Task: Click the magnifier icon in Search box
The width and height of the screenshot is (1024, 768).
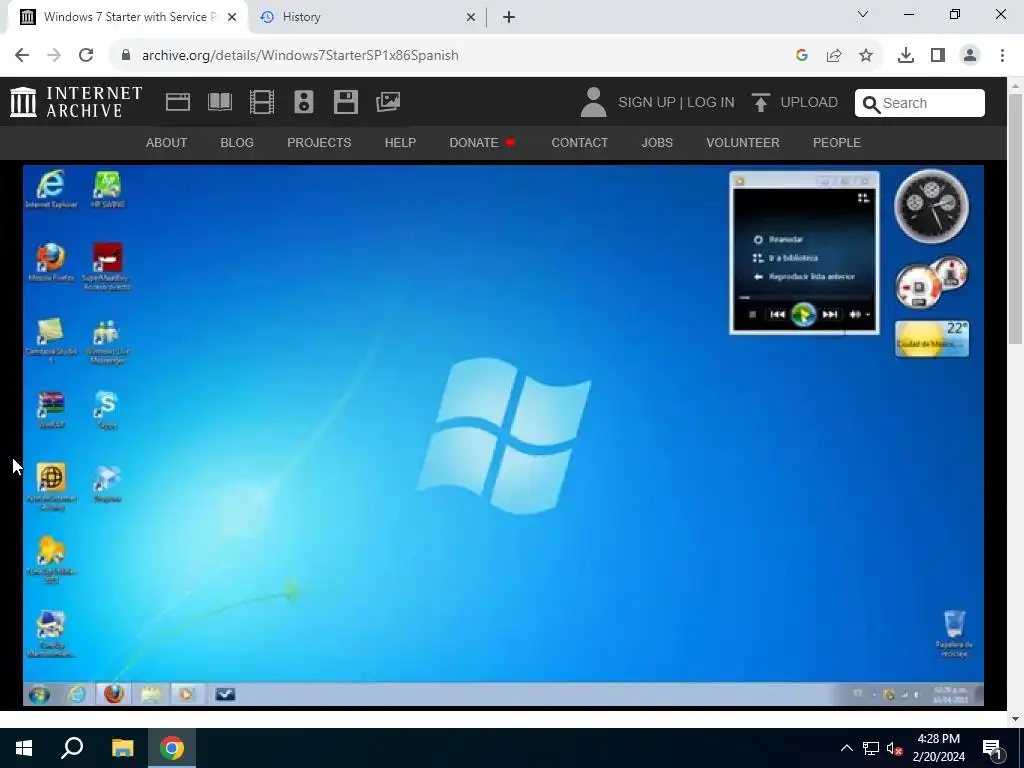Action: [871, 104]
